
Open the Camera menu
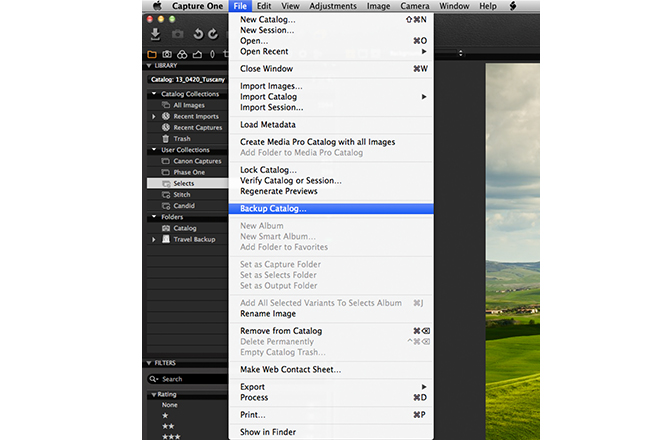click(415, 6)
